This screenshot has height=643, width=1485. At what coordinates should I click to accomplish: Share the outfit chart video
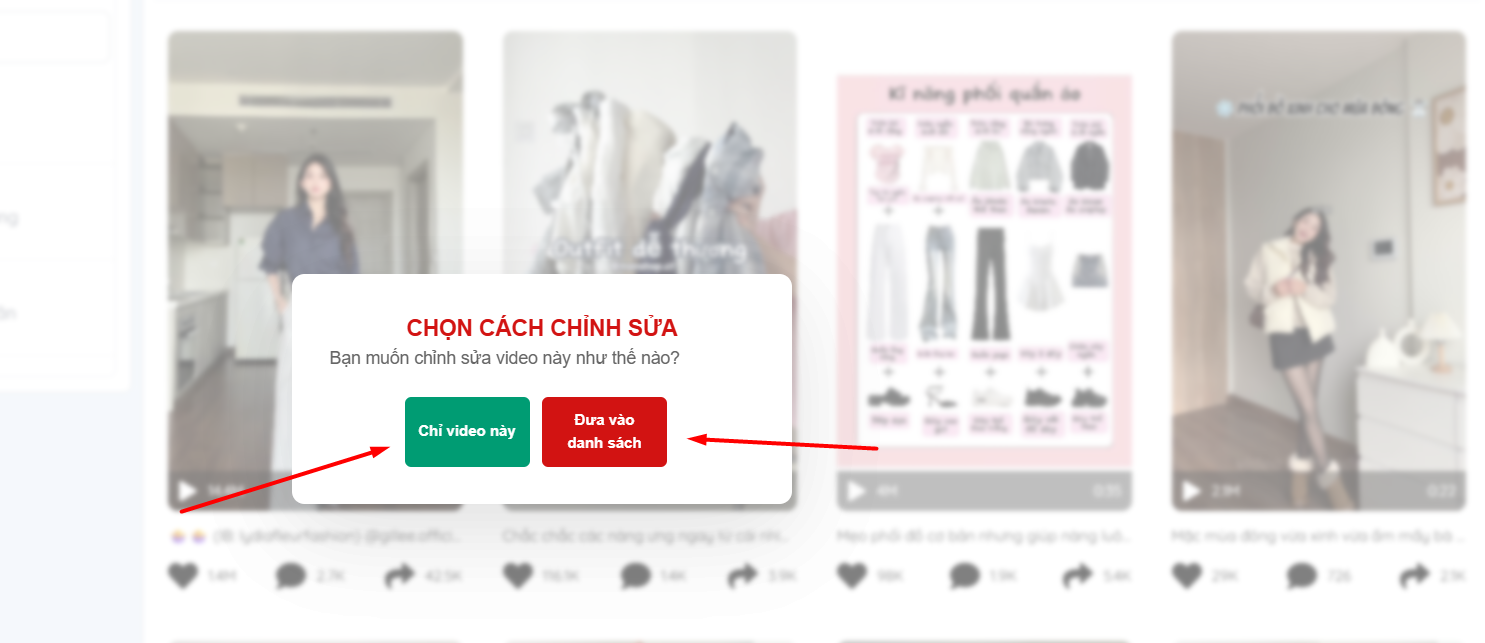point(1078,576)
